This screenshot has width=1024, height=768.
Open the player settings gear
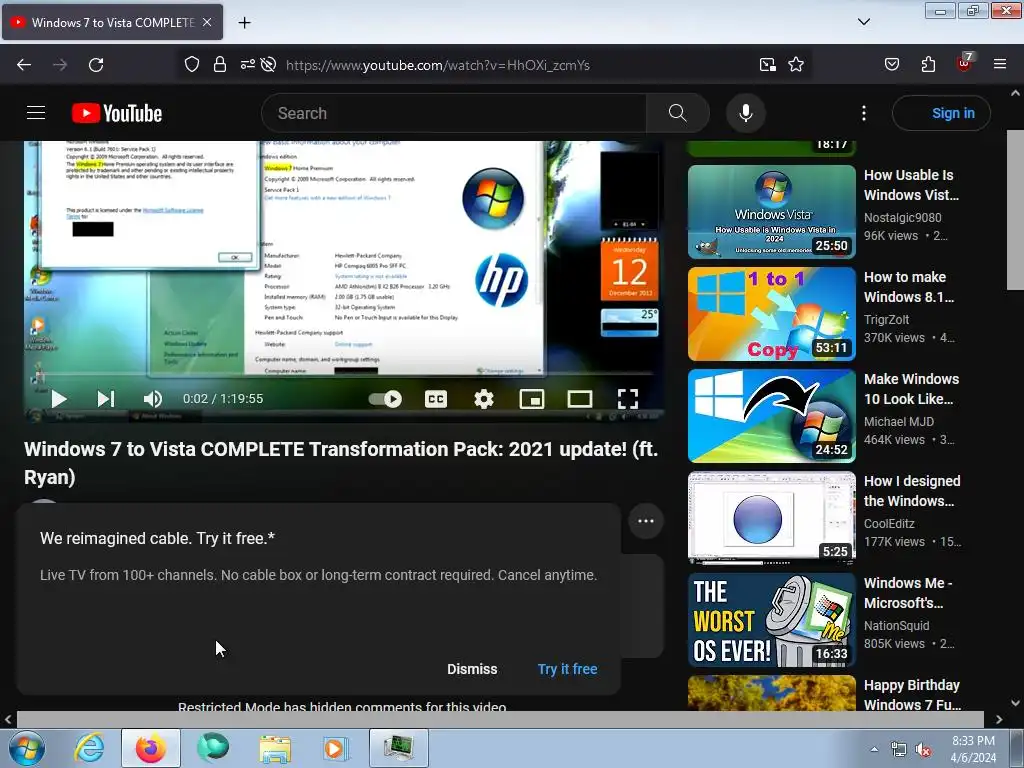(484, 399)
